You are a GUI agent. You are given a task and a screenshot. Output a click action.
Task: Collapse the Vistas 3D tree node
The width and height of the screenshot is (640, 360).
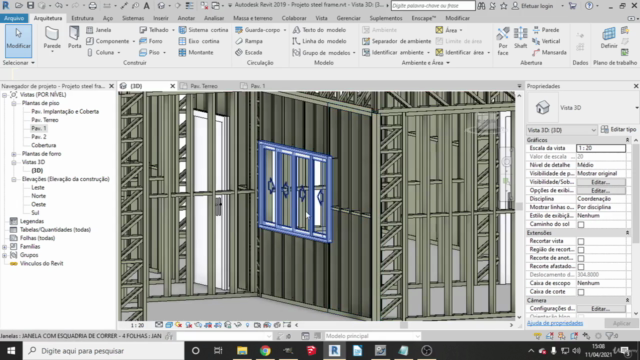pyautogui.click(x=14, y=162)
